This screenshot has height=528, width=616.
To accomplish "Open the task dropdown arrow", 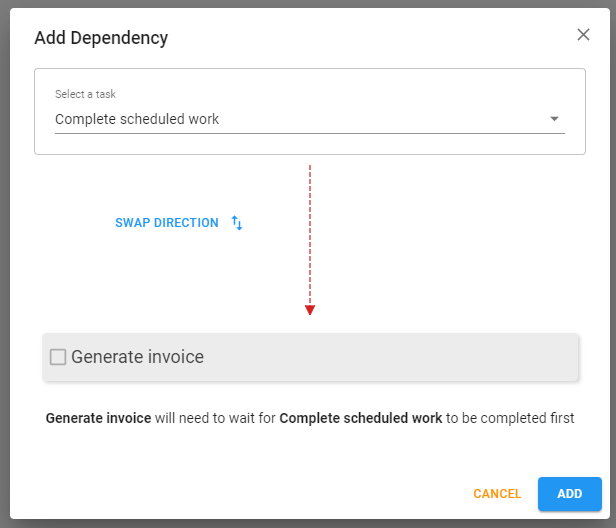I will [555, 120].
